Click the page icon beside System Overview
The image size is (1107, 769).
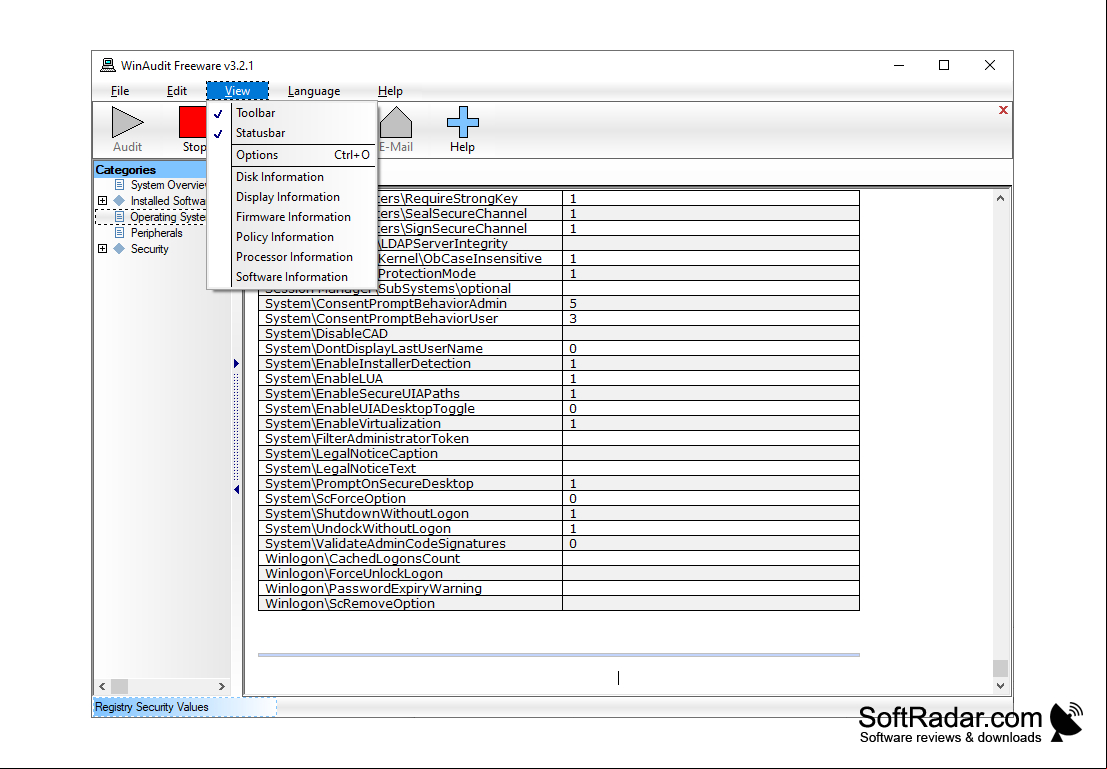click(x=119, y=185)
